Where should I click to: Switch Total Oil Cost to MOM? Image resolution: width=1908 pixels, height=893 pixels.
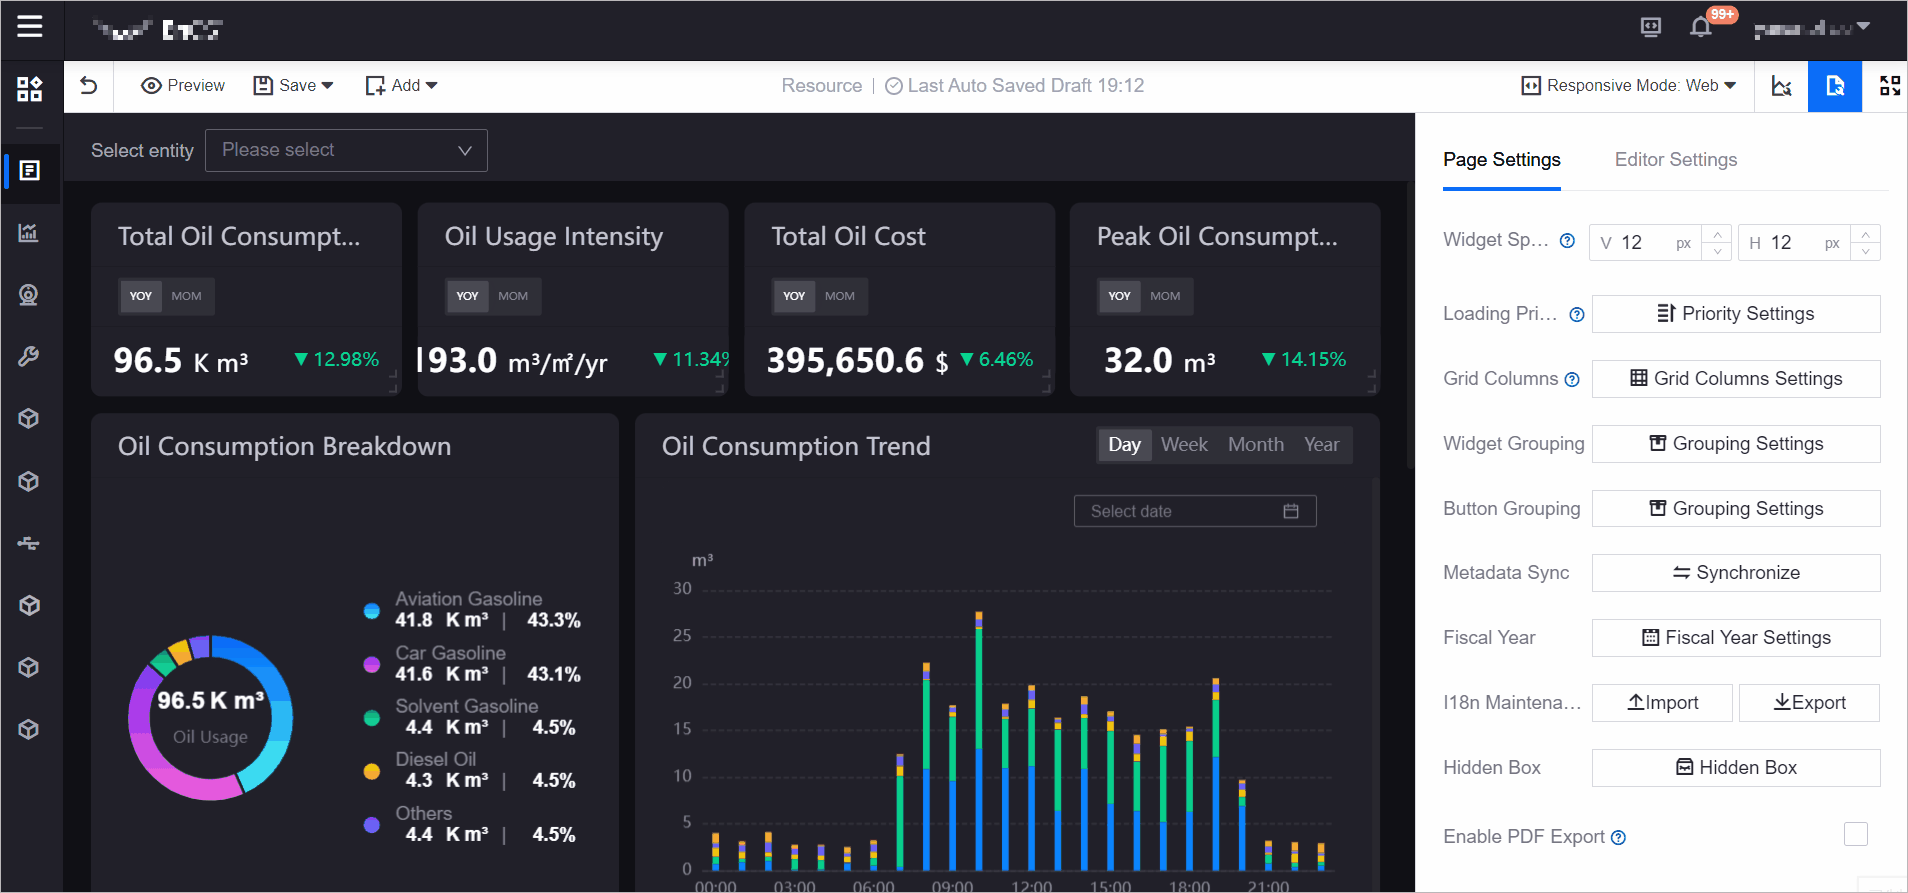pos(839,296)
